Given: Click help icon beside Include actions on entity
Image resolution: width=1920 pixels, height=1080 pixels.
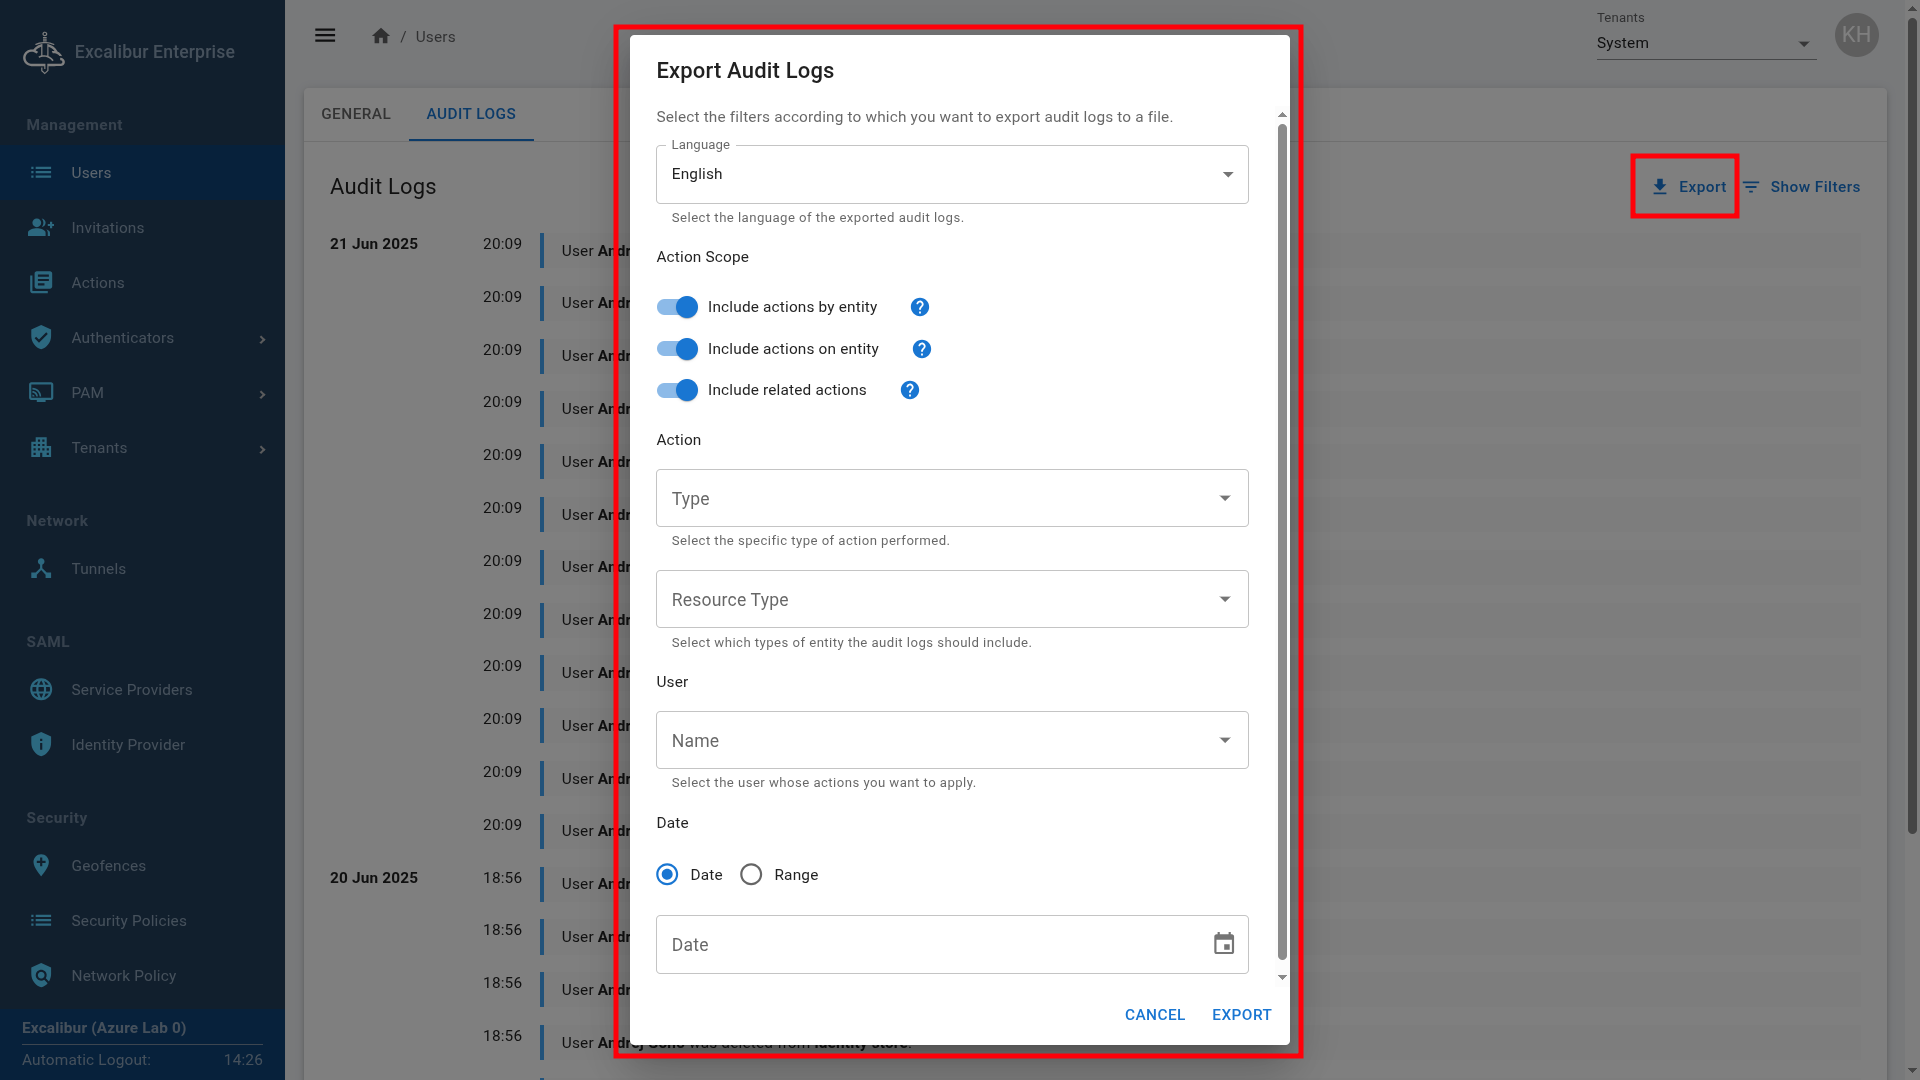Looking at the screenshot, I should click(922, 349).
